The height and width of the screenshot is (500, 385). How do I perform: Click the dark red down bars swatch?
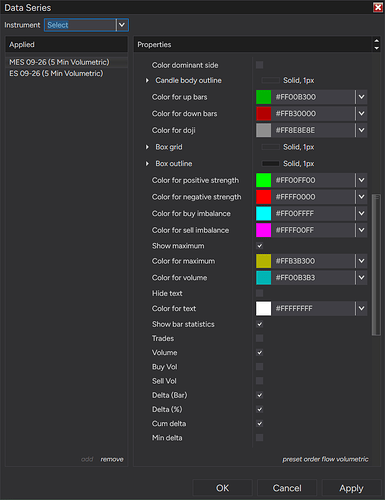click(263, 114)
